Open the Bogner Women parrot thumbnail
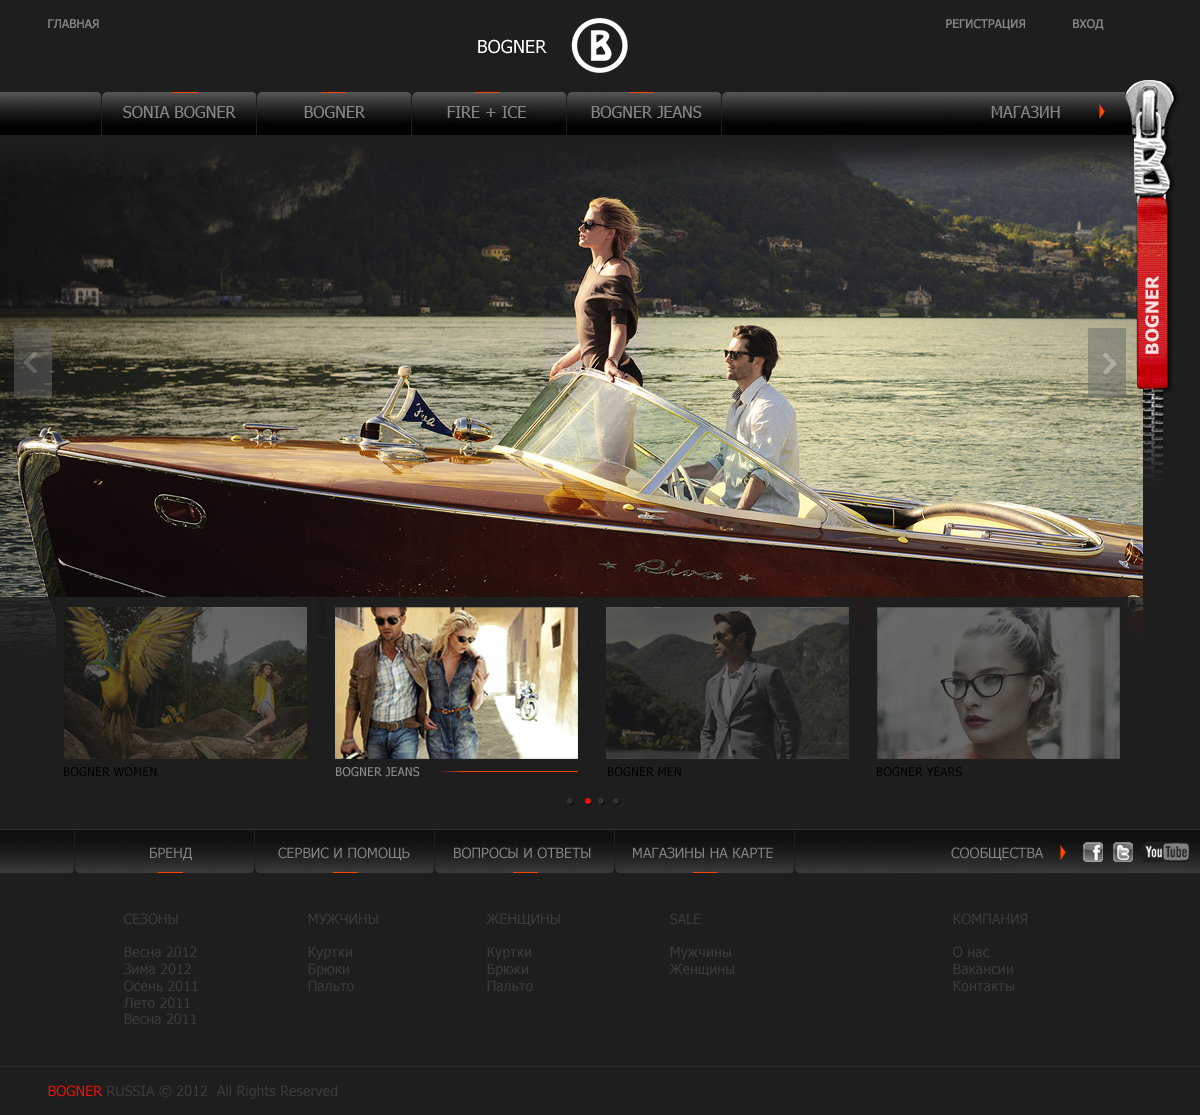 185,683
